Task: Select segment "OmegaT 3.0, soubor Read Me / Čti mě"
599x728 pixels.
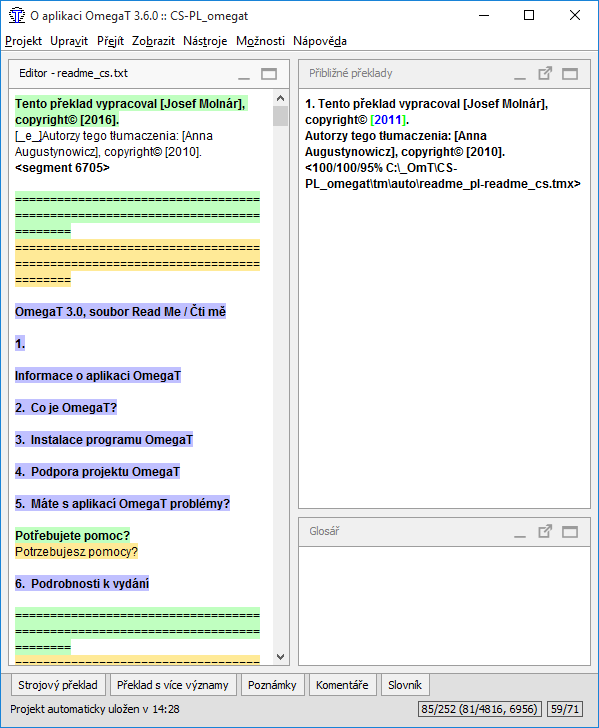Action: click(x=120, y=312)
